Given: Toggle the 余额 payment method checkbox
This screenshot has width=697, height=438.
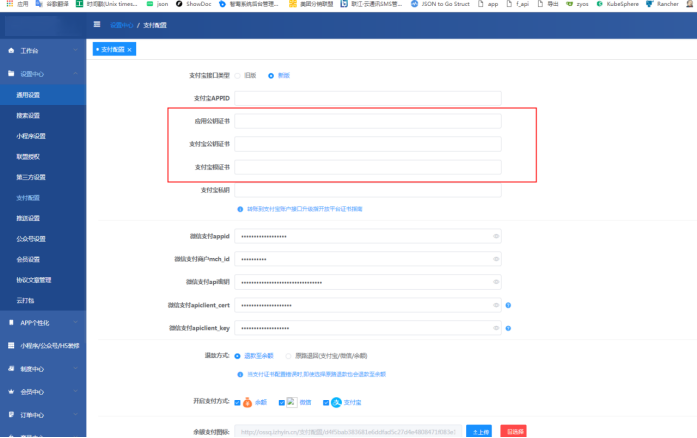Looking at the screenshot, I should (237, 402).
